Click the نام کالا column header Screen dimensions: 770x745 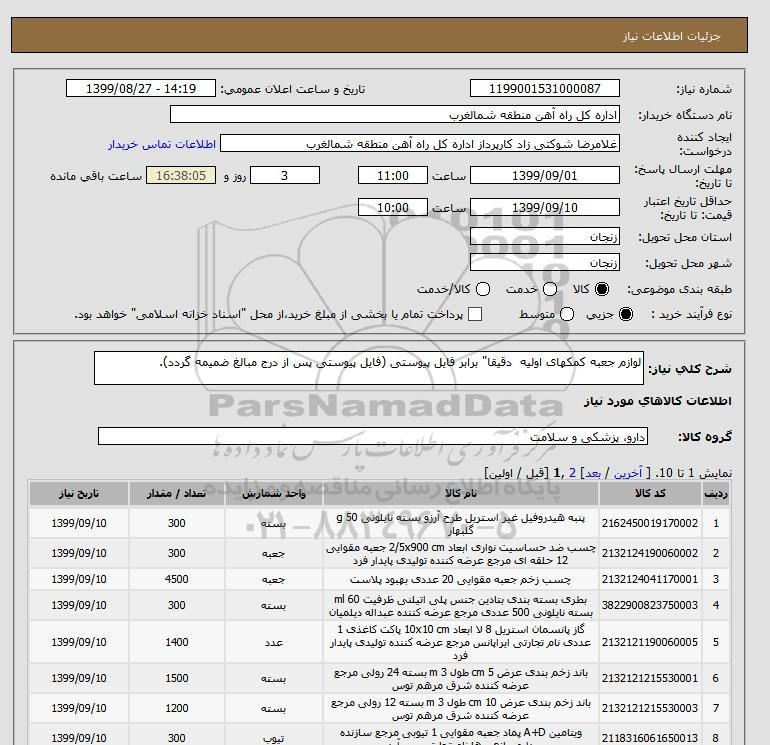(461, 494)
